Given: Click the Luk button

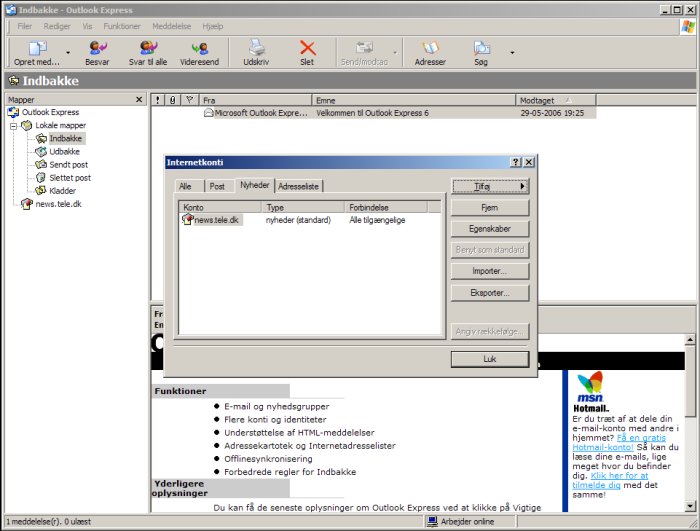Looking at the screenshot, I should (x=489, y=358).
